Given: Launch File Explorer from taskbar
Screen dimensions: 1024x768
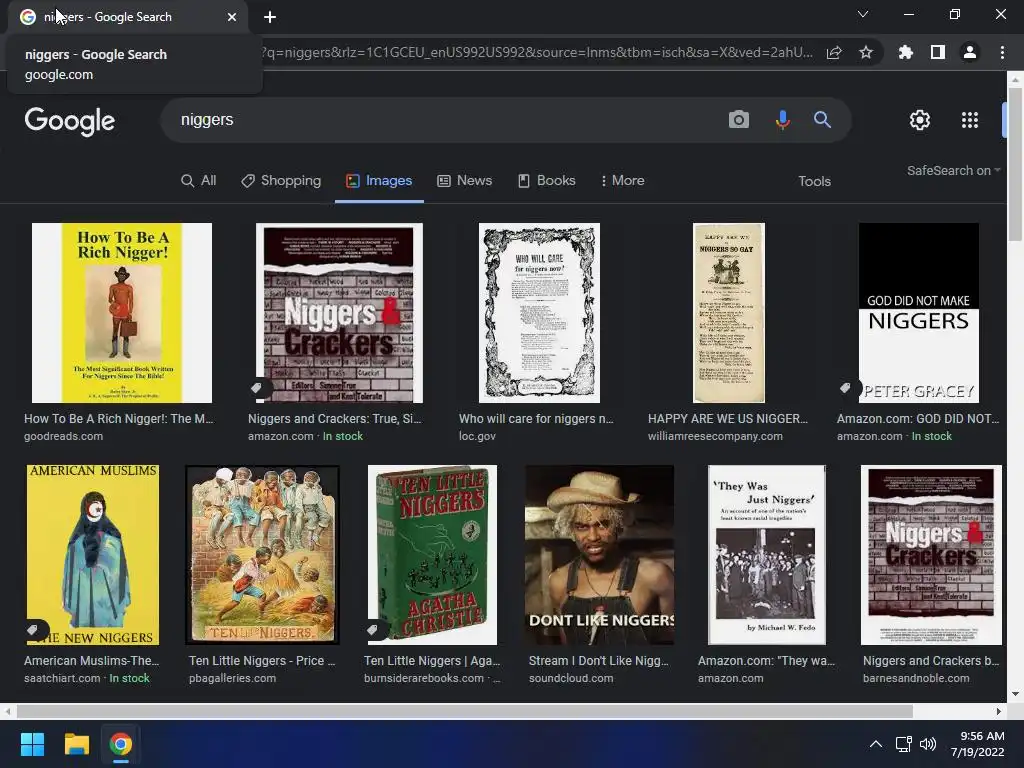Looking at the screenshot, I should click(x=76, y=744).
